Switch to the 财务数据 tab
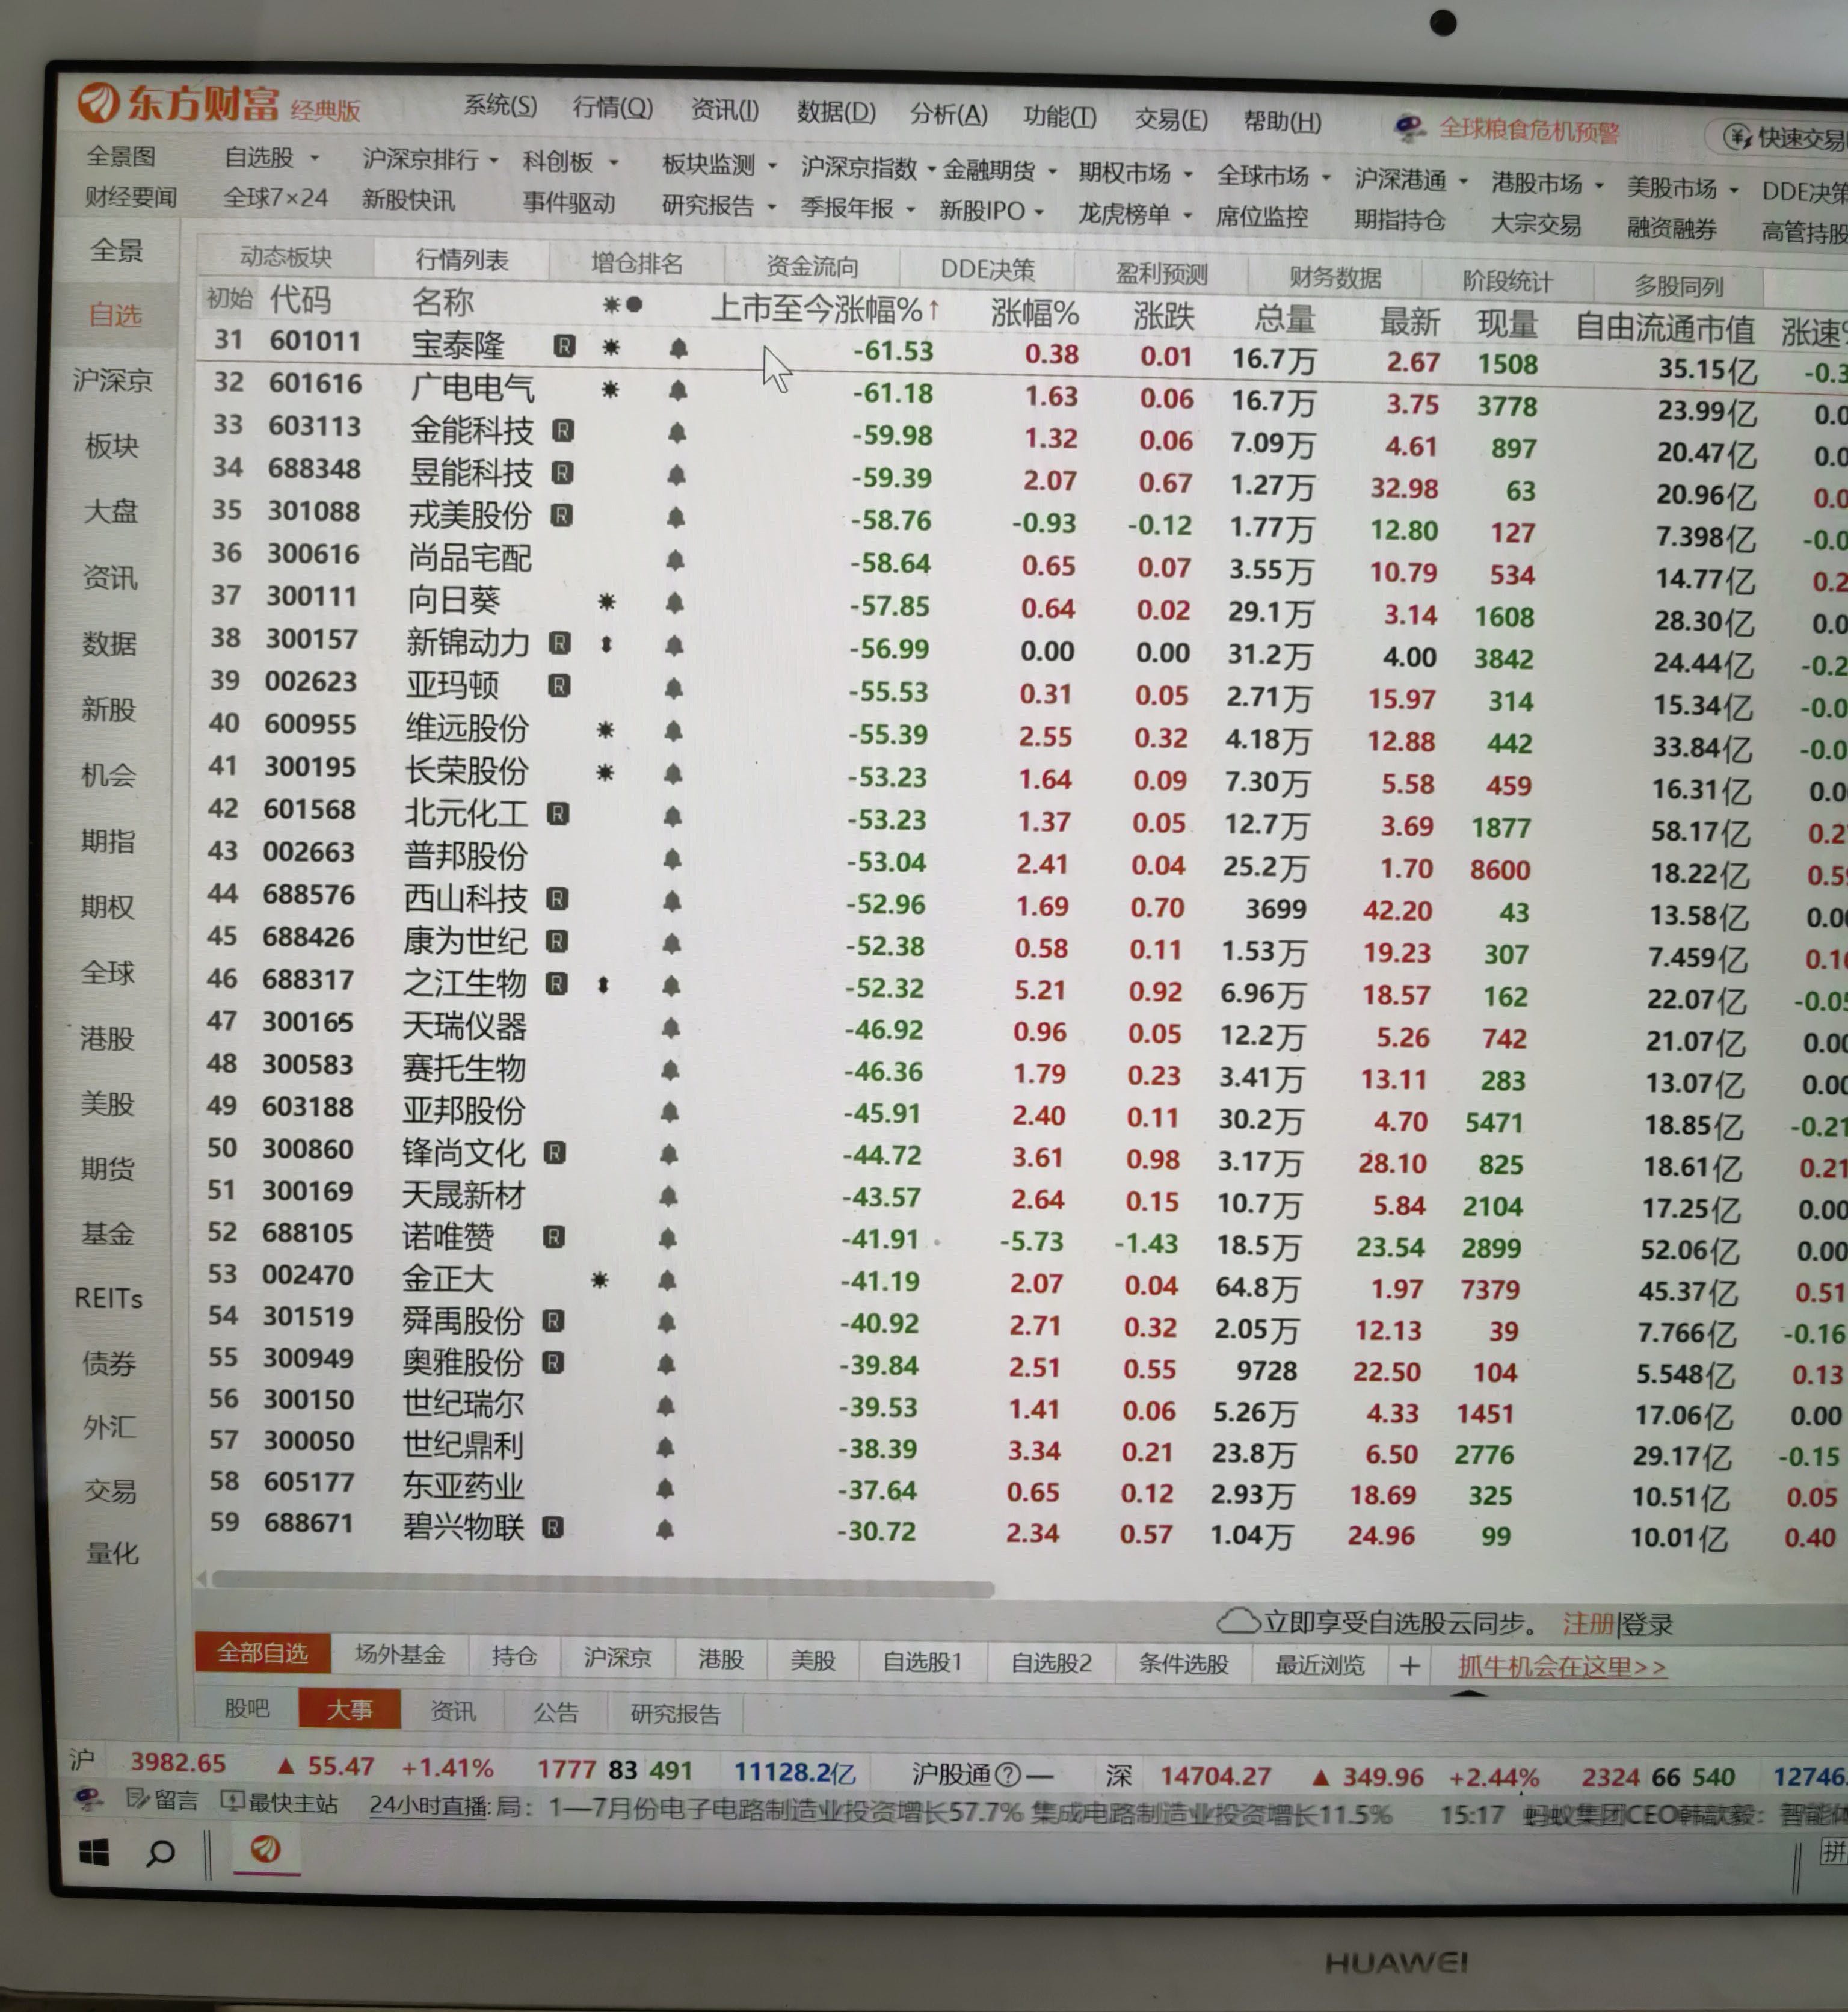The width and height of the screenshot is (1848, 2012). point(1335,277)
